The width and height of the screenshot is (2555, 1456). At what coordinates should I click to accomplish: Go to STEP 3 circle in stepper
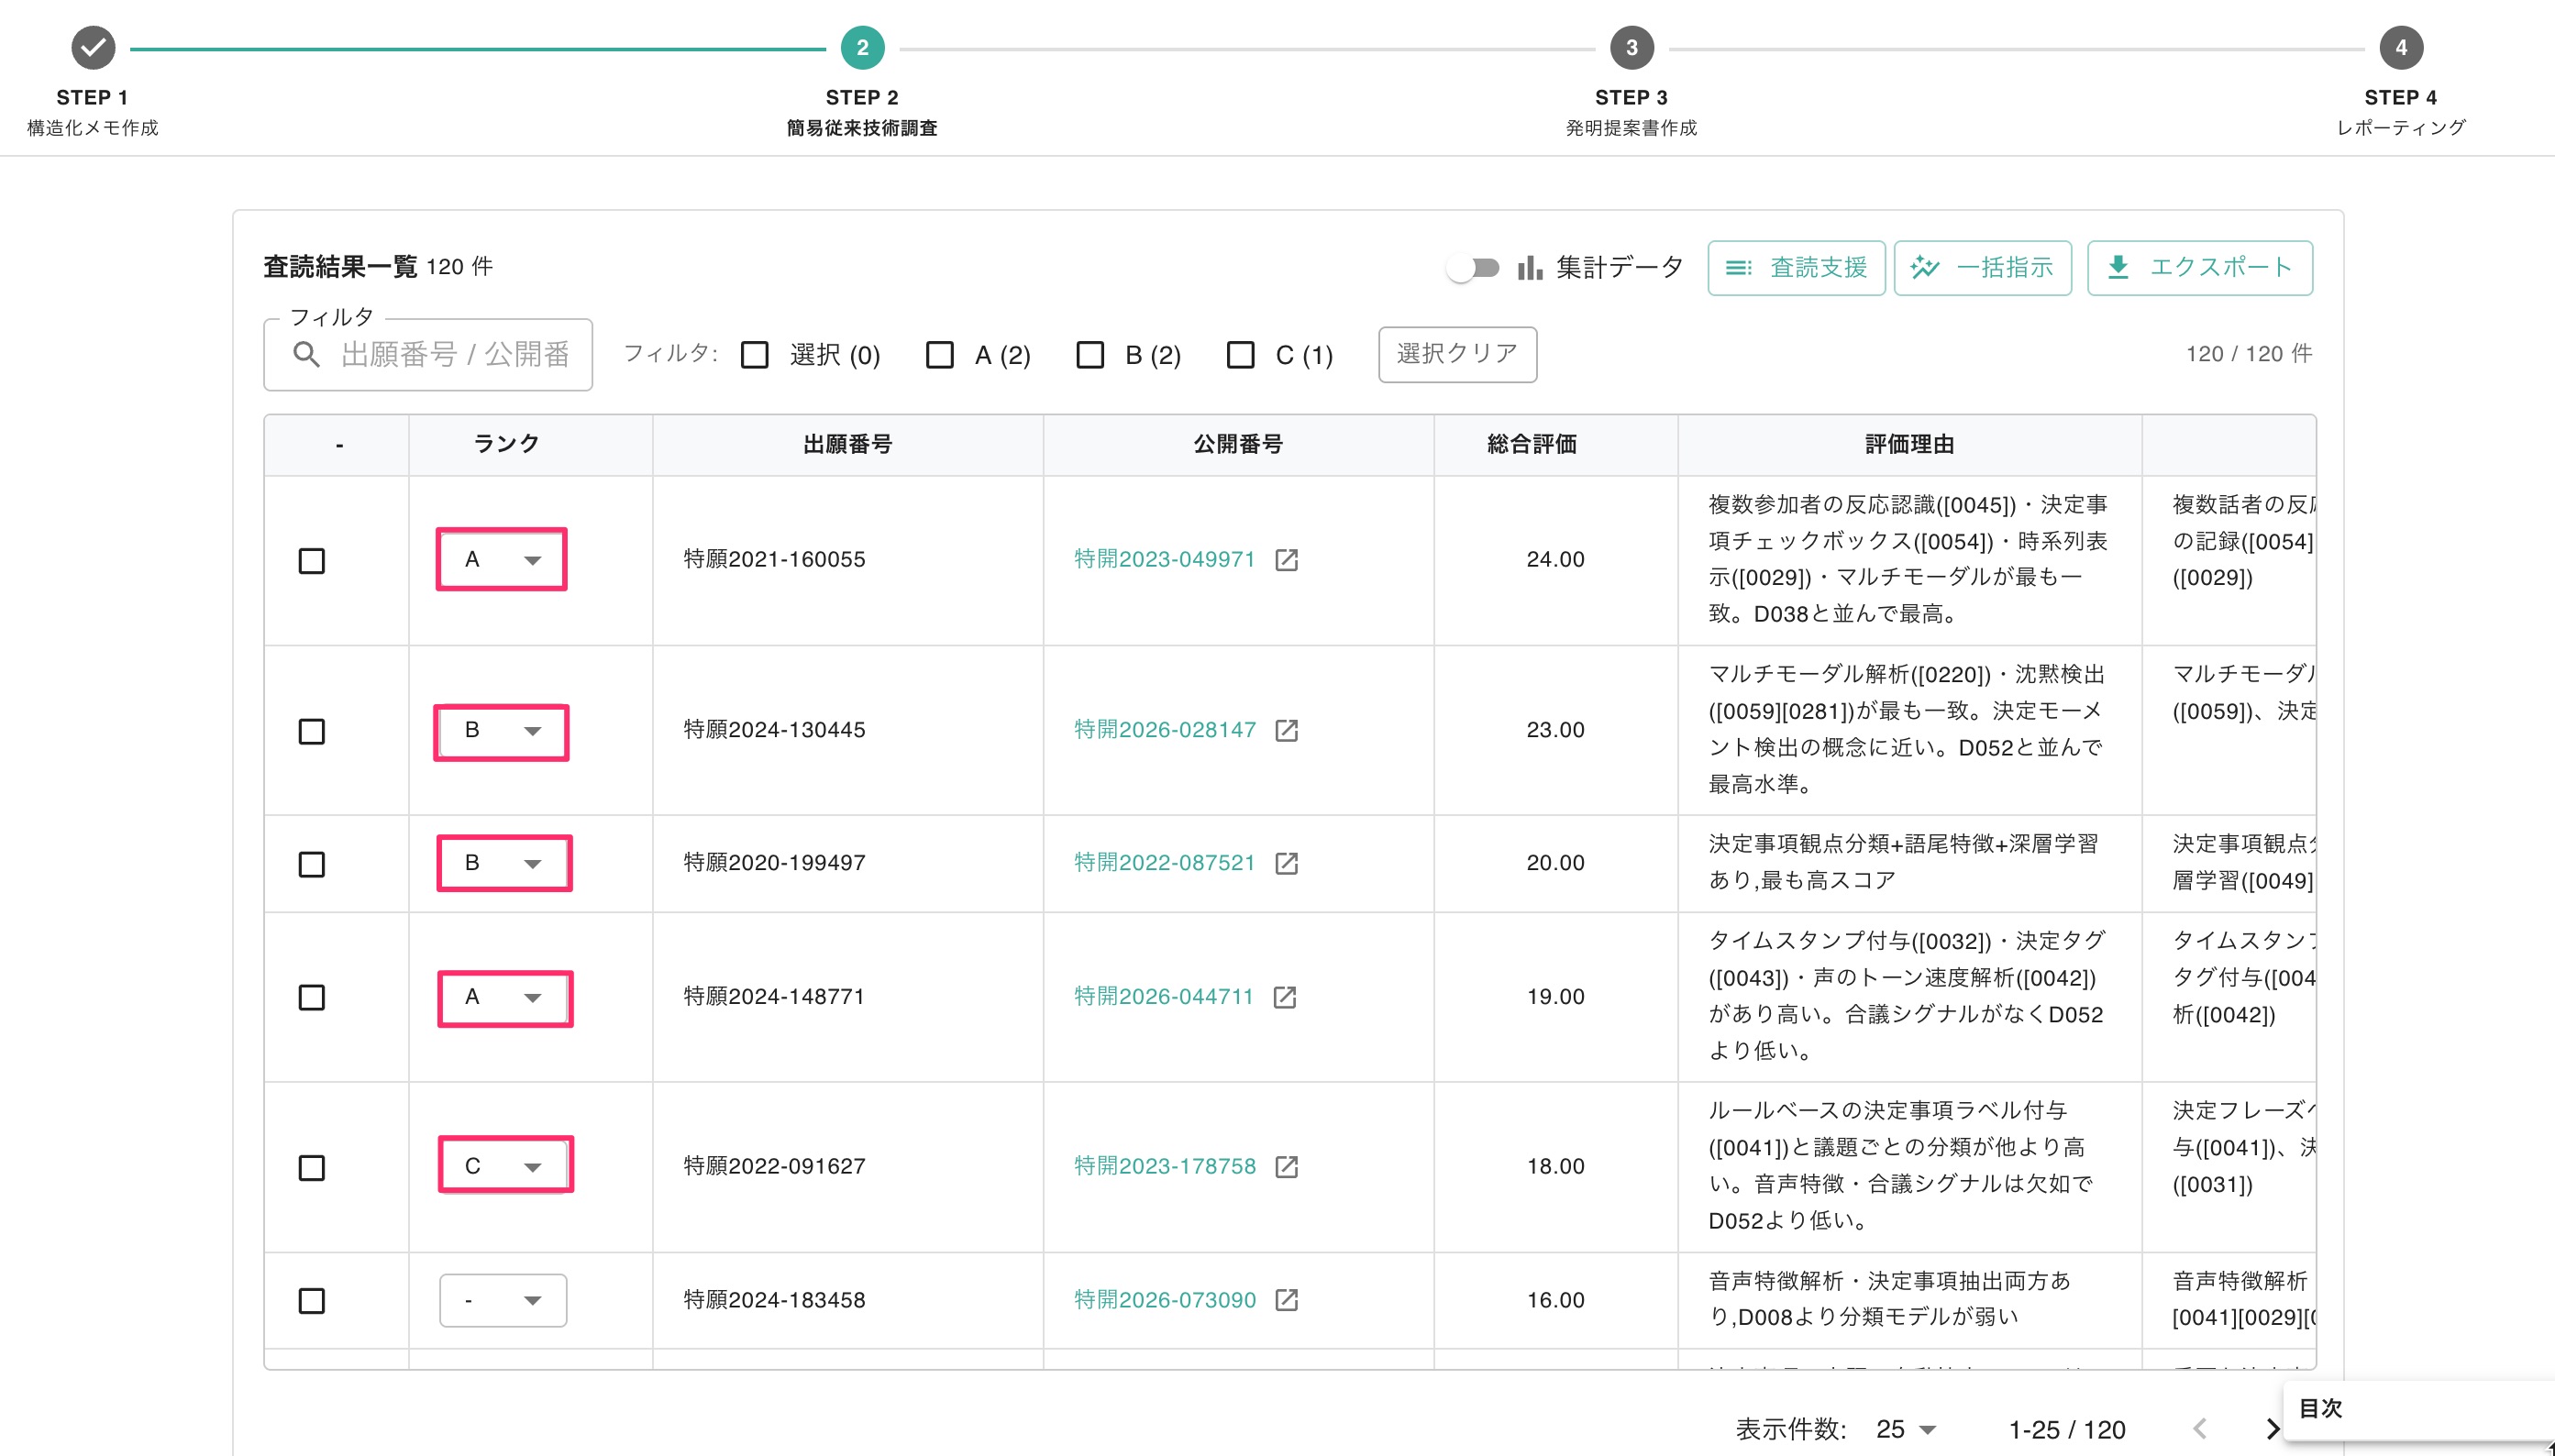1631,47
